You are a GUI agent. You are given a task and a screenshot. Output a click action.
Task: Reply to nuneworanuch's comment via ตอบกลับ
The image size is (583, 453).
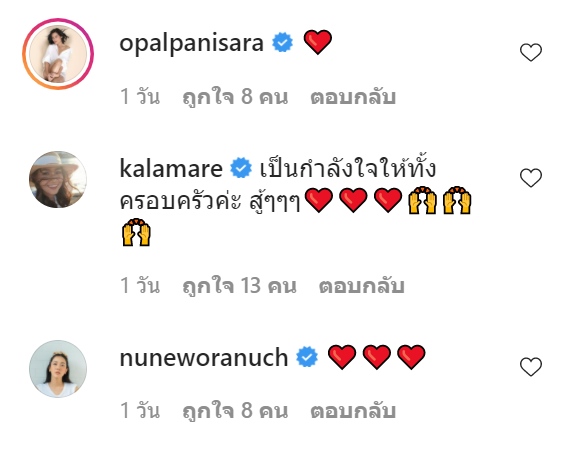[353, 411]
